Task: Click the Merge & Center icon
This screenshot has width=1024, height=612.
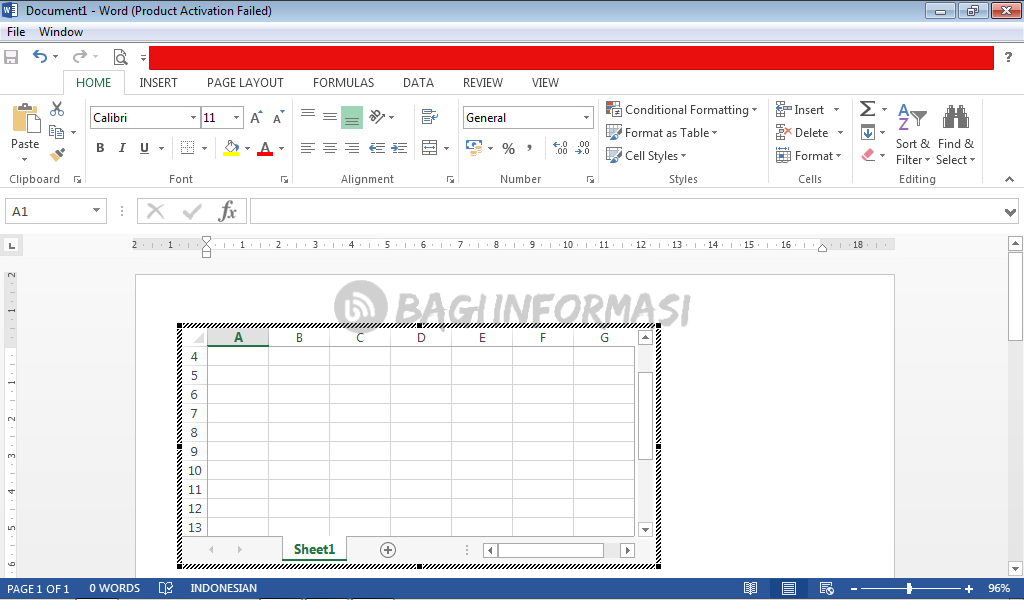Action: (430, 148)
